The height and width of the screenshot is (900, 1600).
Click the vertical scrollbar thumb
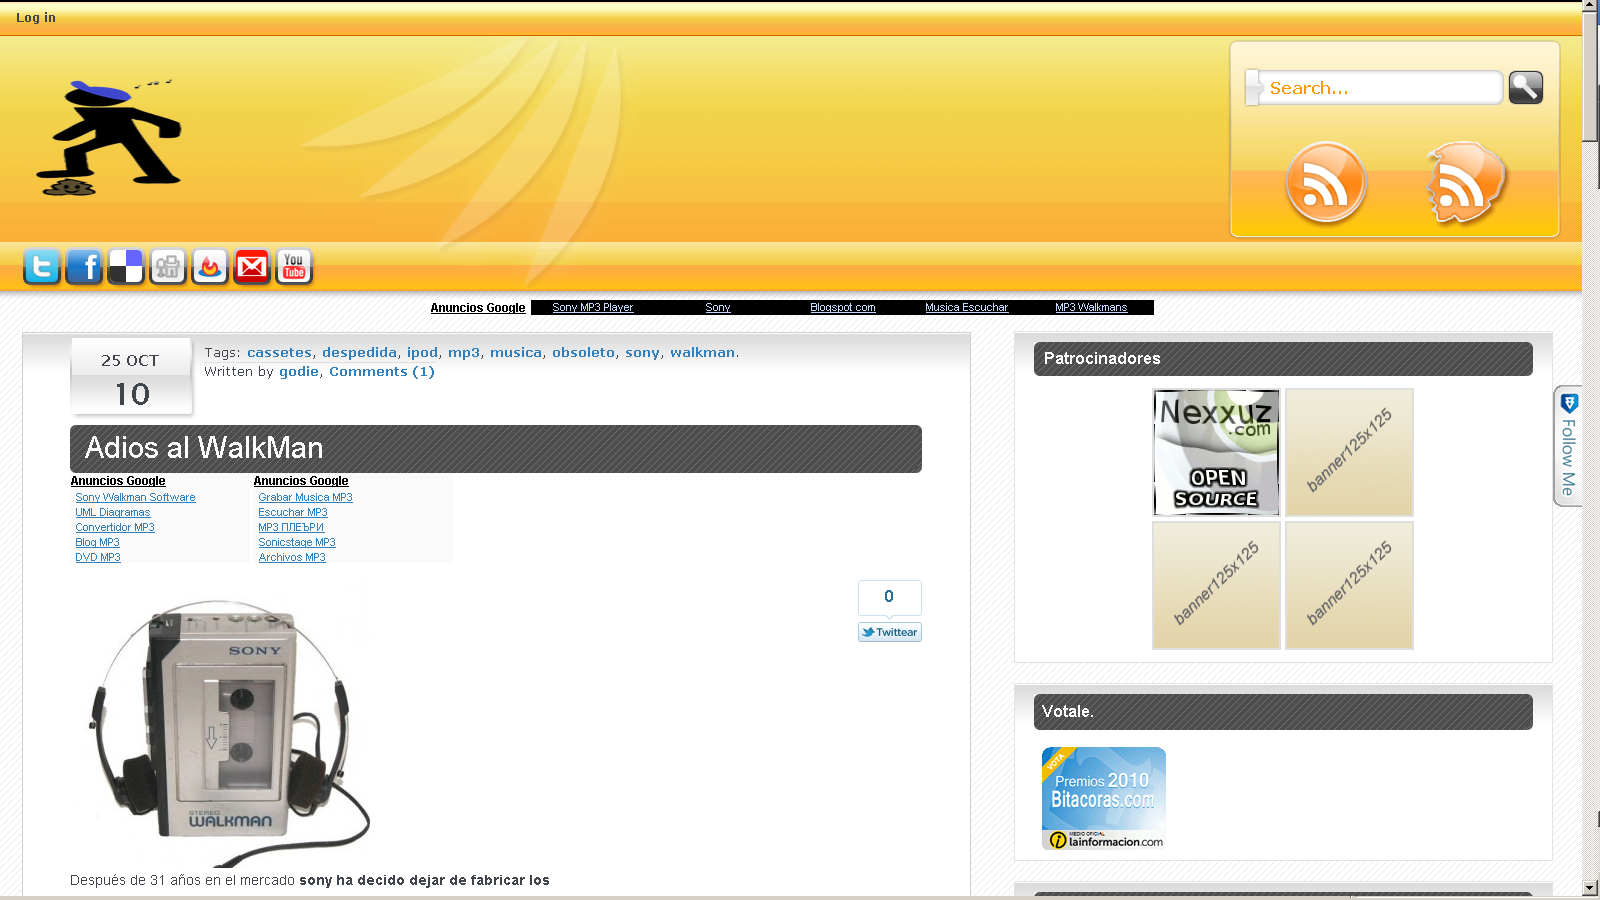pyautogui.click(x=1591, y=78)
